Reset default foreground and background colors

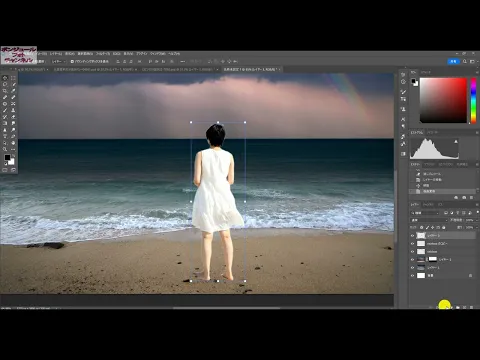pyautogui.click(x=6, y=164)
